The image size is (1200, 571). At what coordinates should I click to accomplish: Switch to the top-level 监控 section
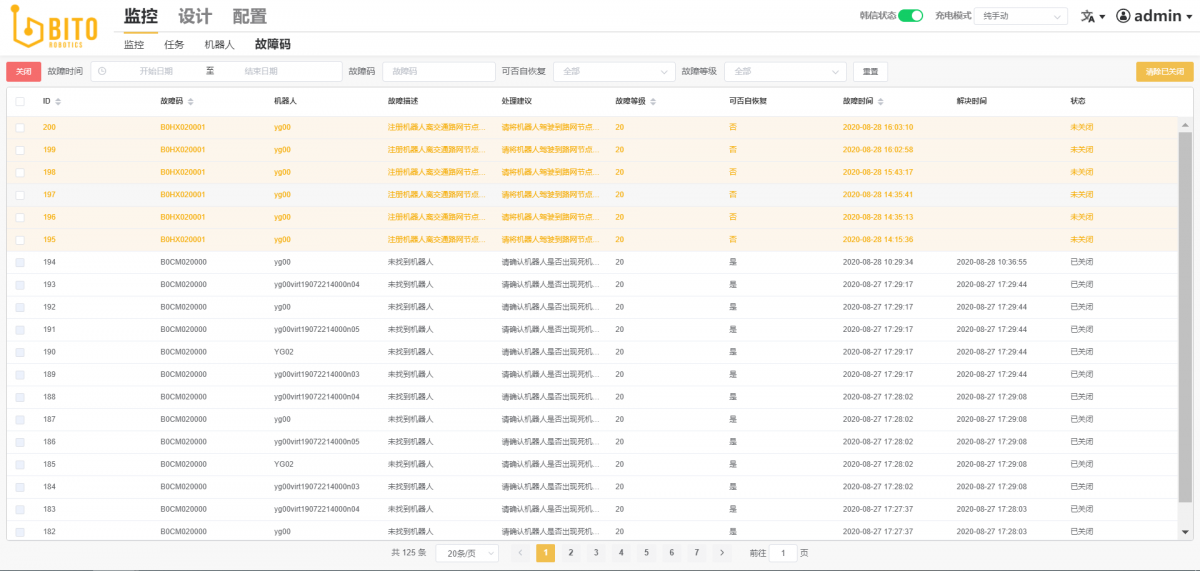(141, 16)
